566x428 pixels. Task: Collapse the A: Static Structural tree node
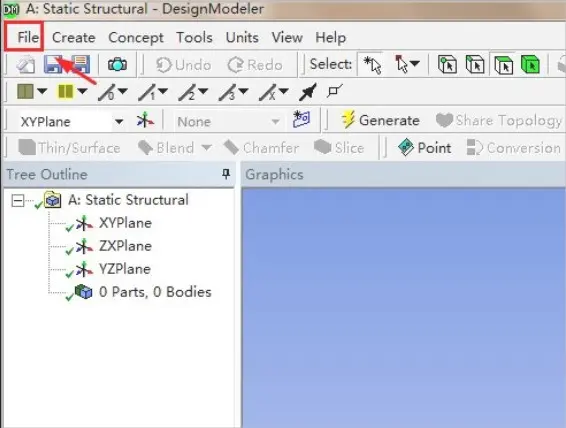(17, 200)
